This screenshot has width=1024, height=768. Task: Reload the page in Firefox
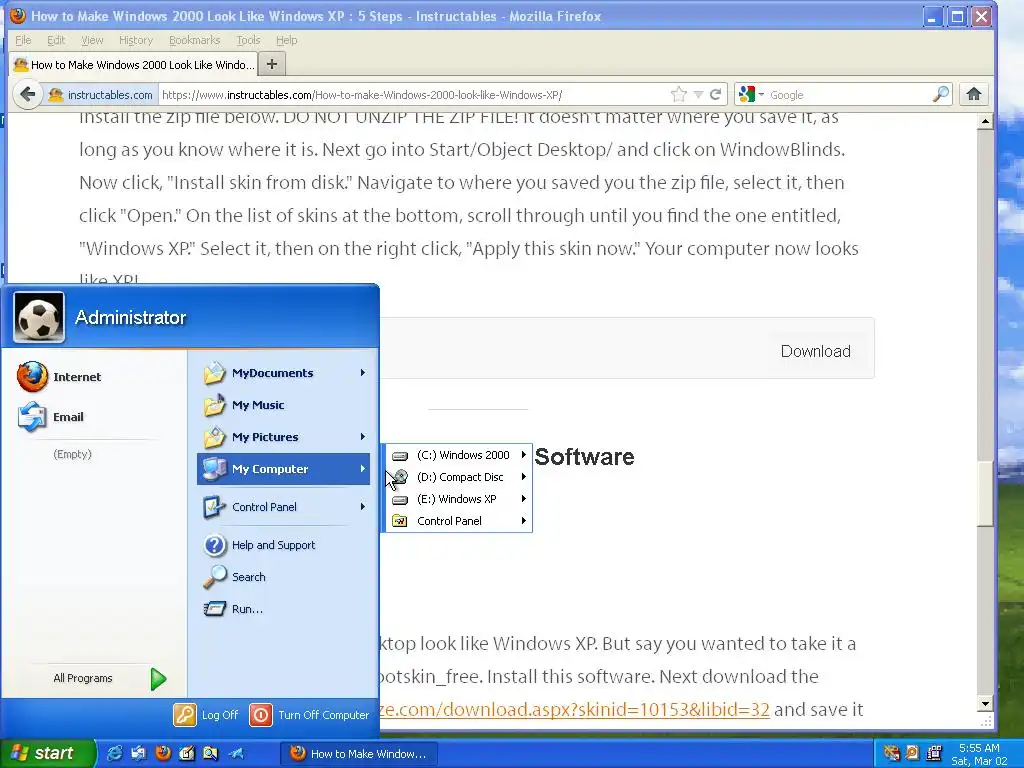(716, 95)
